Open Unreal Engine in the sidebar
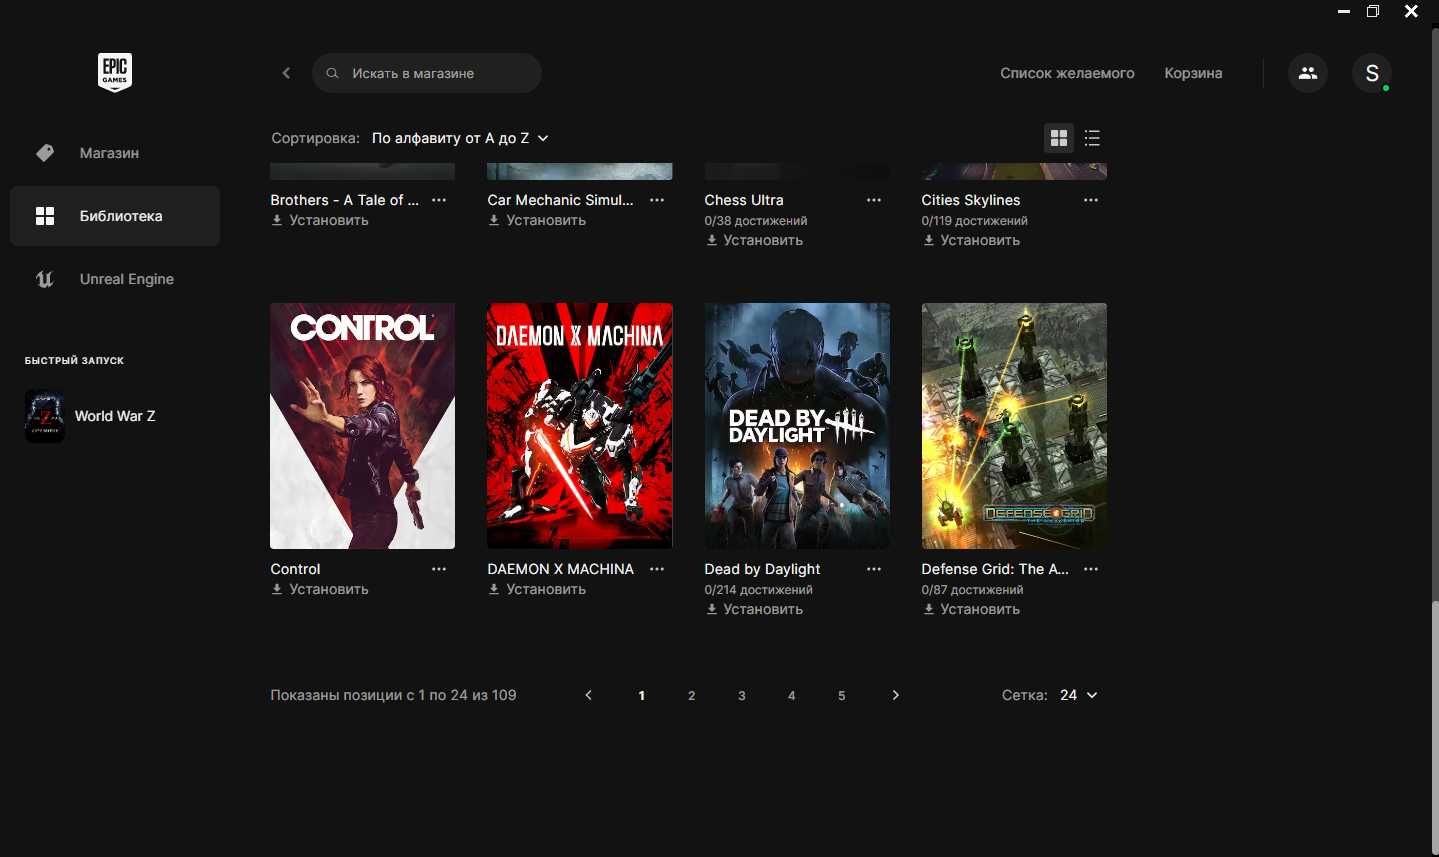 point(115,279)
